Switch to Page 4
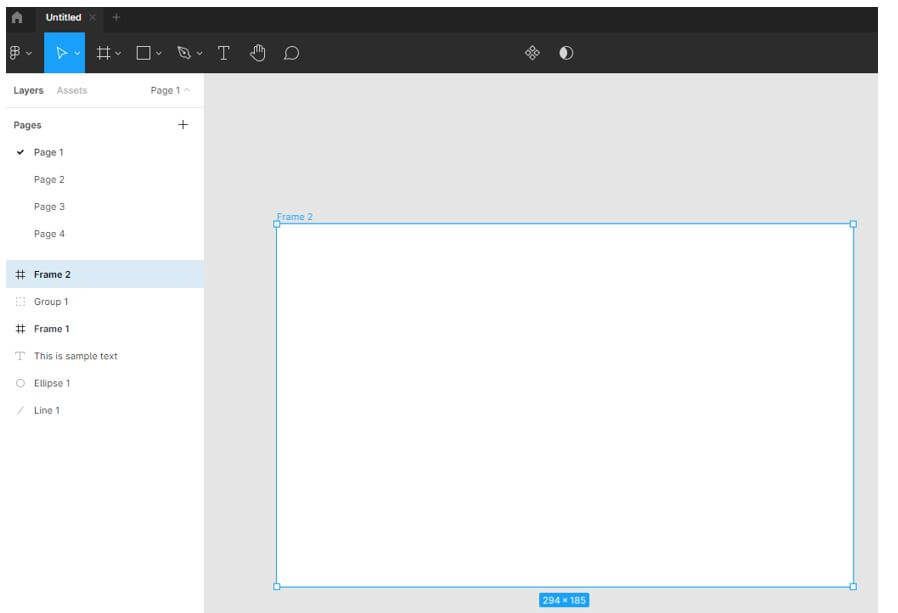The height and width of the screenshot is (613, 898). click(x=105, y=234)
